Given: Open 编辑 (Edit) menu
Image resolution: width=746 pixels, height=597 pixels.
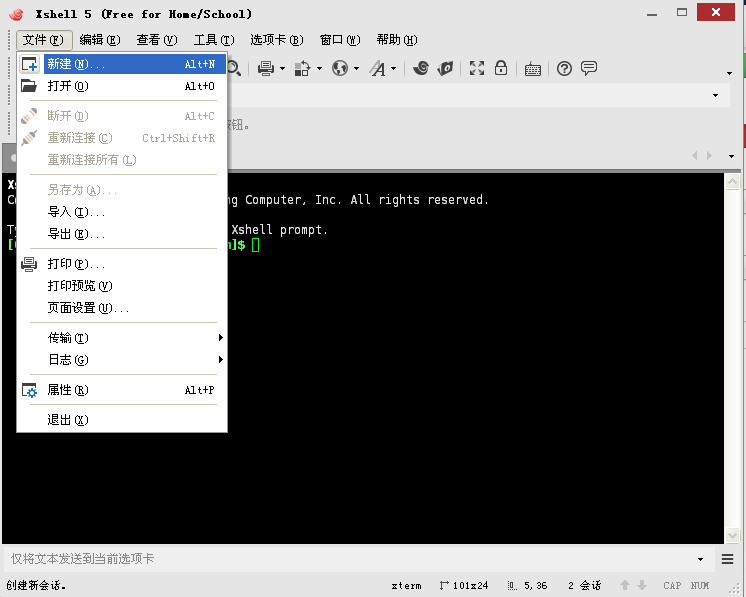Looking at the screenshot, I should [x=100, y=40].
